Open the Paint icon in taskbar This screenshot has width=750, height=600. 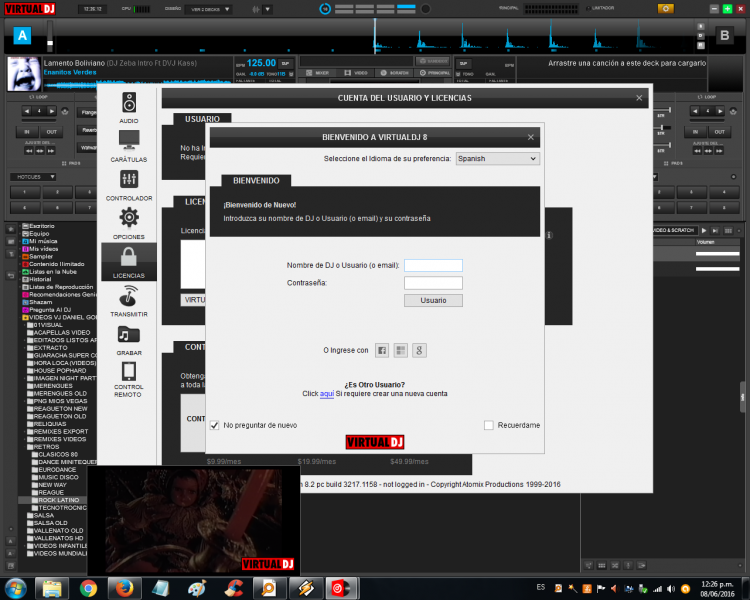(197, 589)
